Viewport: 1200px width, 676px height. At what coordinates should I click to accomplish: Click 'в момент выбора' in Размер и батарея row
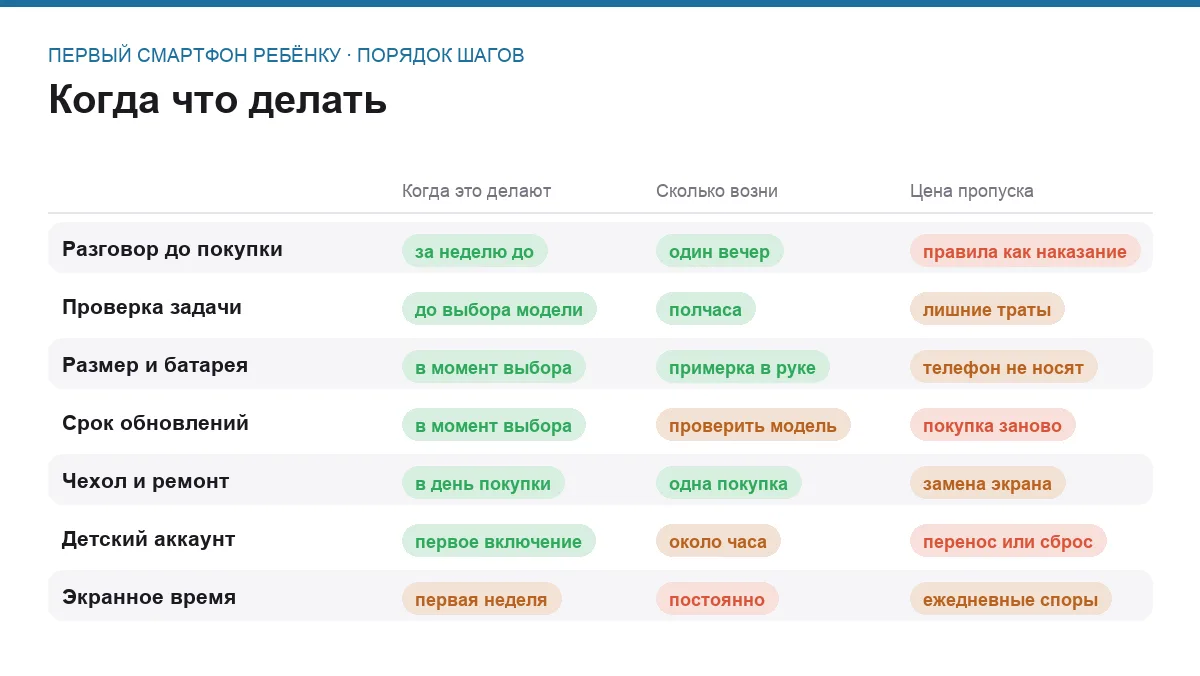pyautogui.click(x=494, y=367)
